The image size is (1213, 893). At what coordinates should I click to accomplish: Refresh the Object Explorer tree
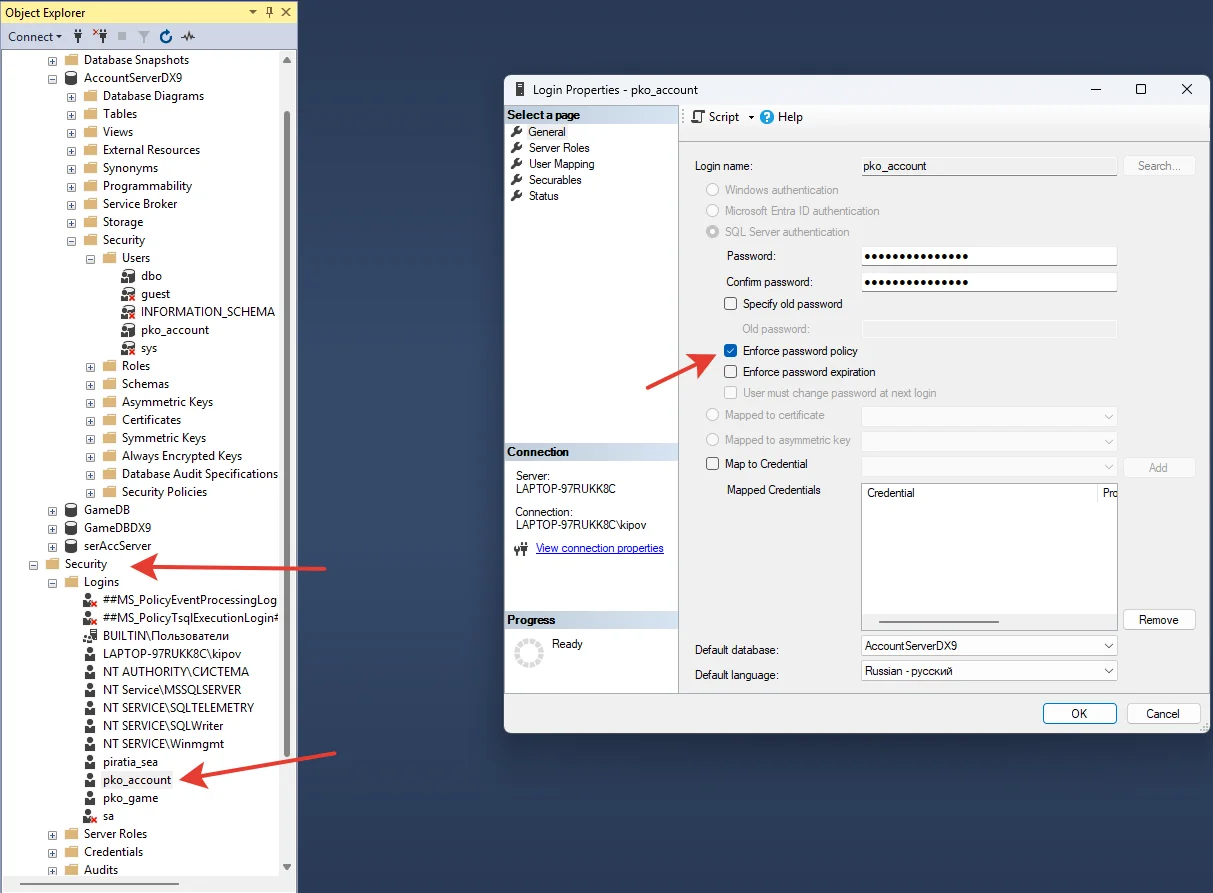click(x=166, y=36)
